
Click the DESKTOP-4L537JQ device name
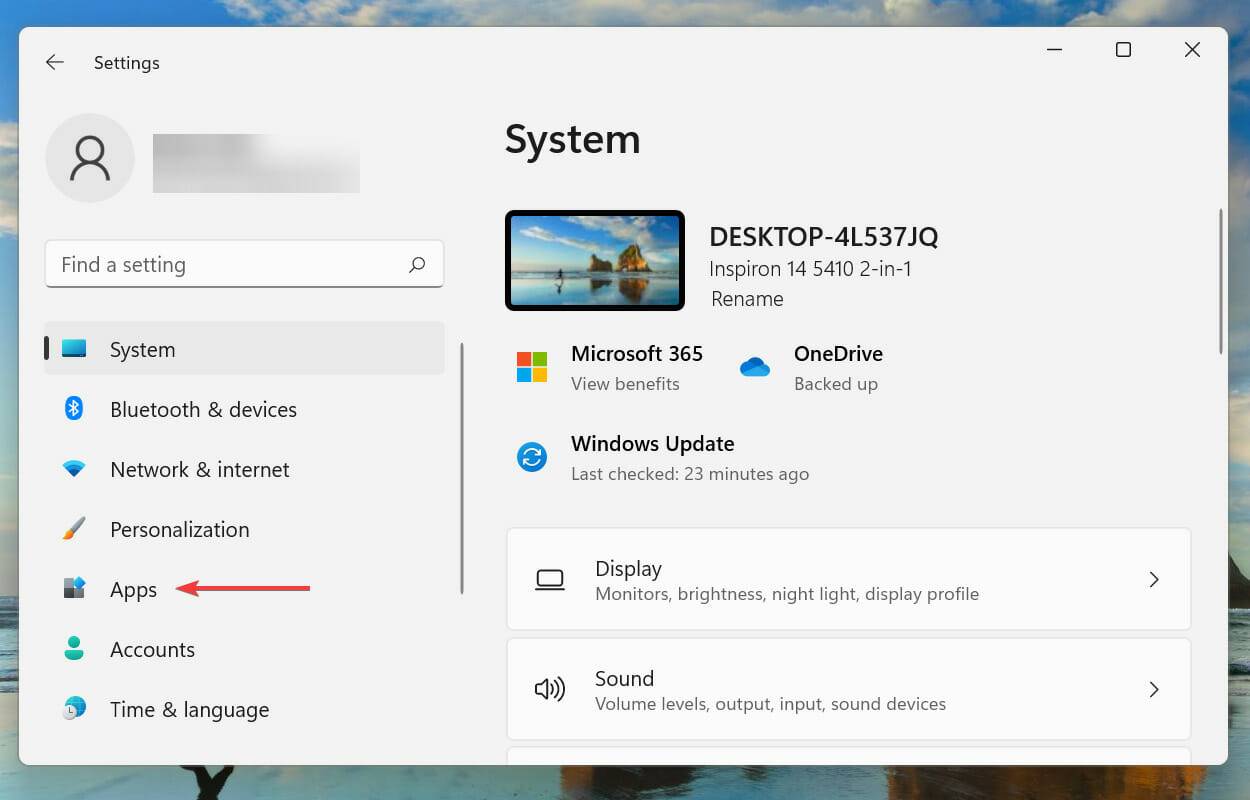point(824,237)
